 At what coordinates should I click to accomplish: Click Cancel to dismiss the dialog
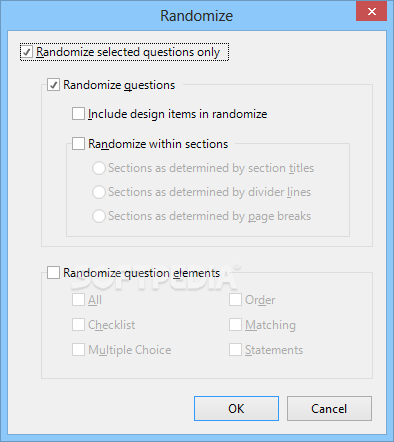click(x=329, y=408)
